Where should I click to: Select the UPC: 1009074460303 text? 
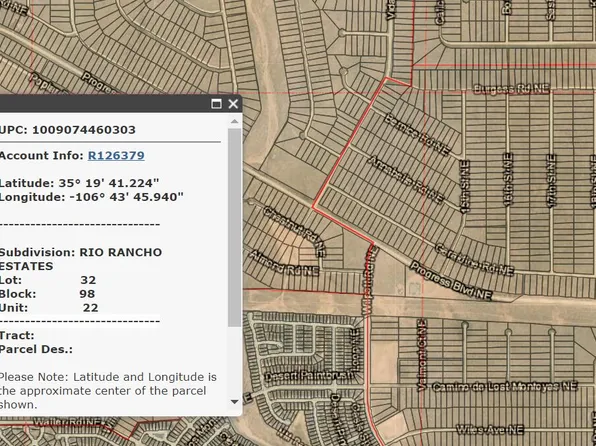(68, 130)
